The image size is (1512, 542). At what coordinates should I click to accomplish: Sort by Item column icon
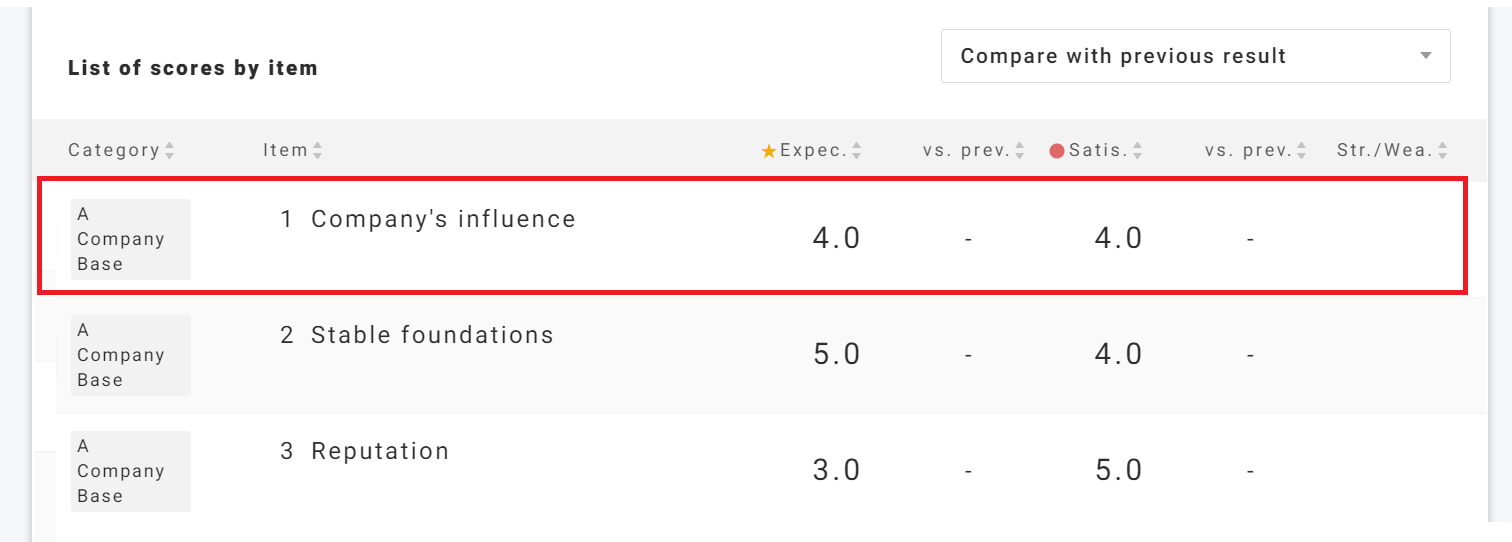(318, 151)
